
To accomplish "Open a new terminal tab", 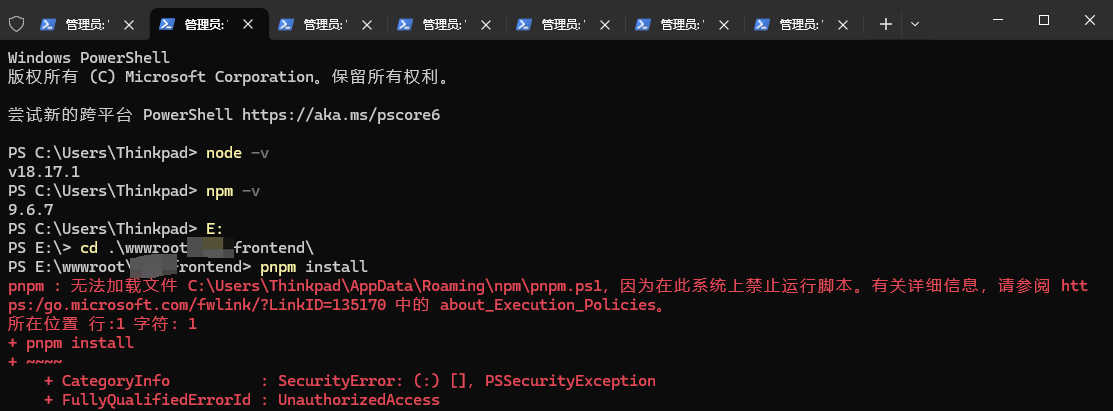I will [x=885, y=24].
